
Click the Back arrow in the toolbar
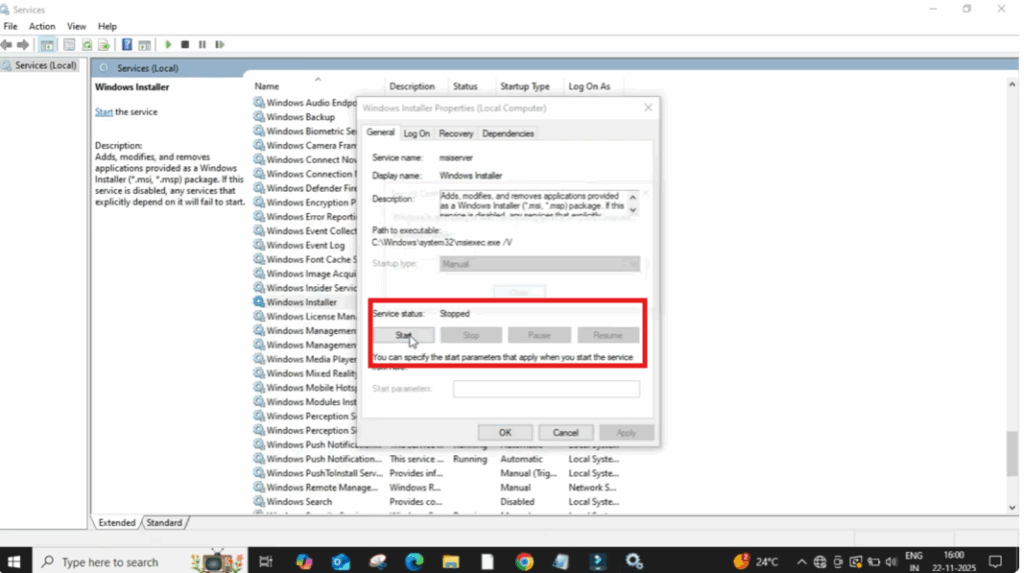(7, 44)
